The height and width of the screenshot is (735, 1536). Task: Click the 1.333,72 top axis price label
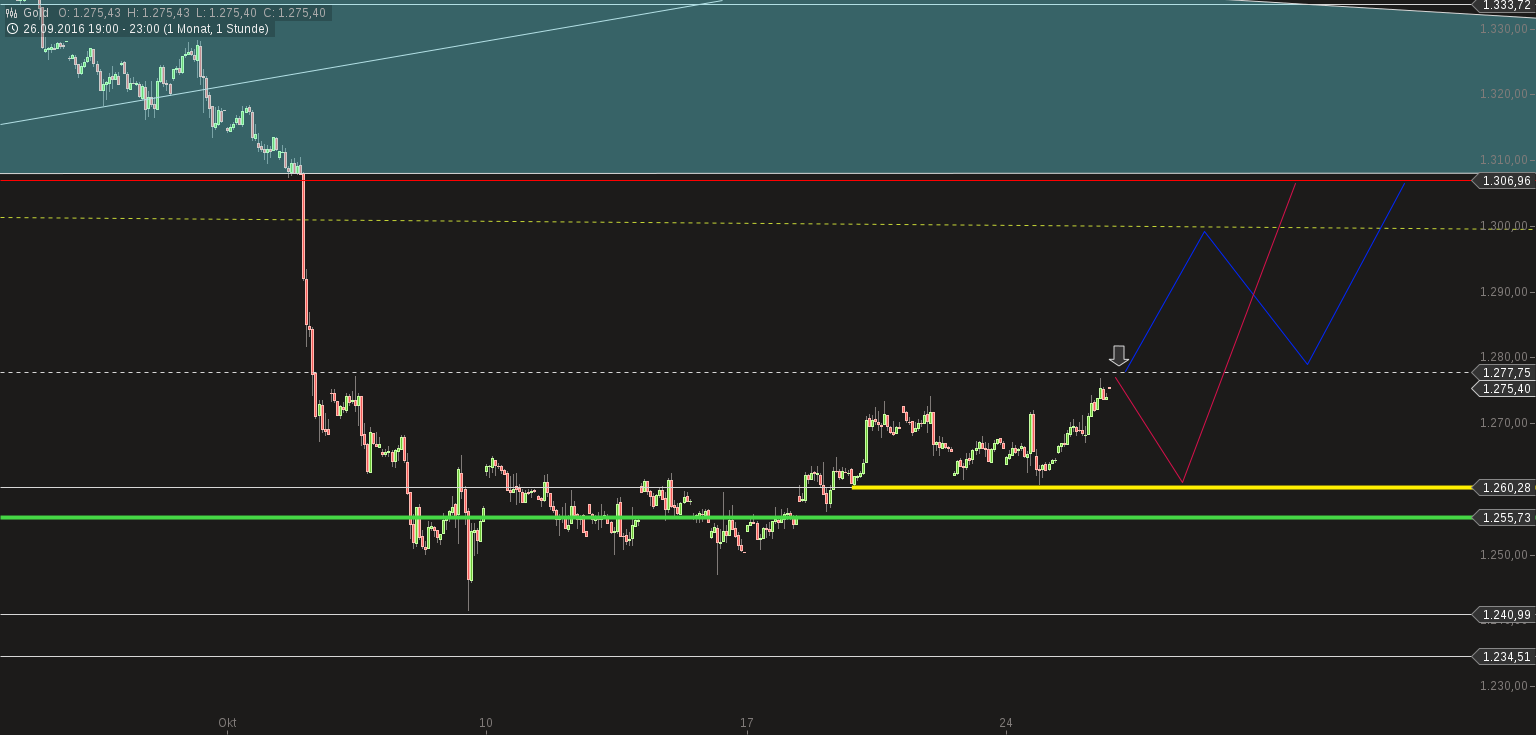1509,5
